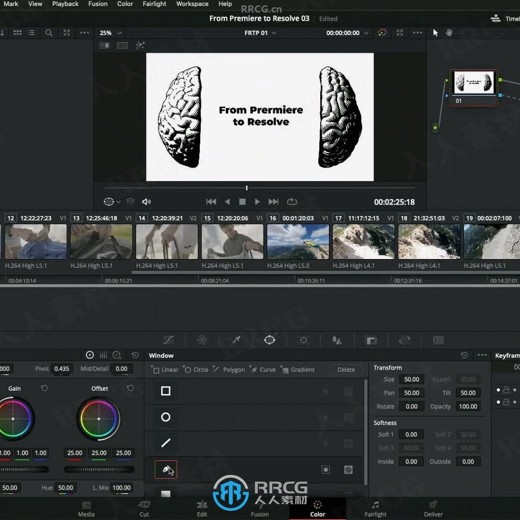Toggle loop playback
Screen dimensions: 520x520
pyautogui.click(x=292, y=202)
